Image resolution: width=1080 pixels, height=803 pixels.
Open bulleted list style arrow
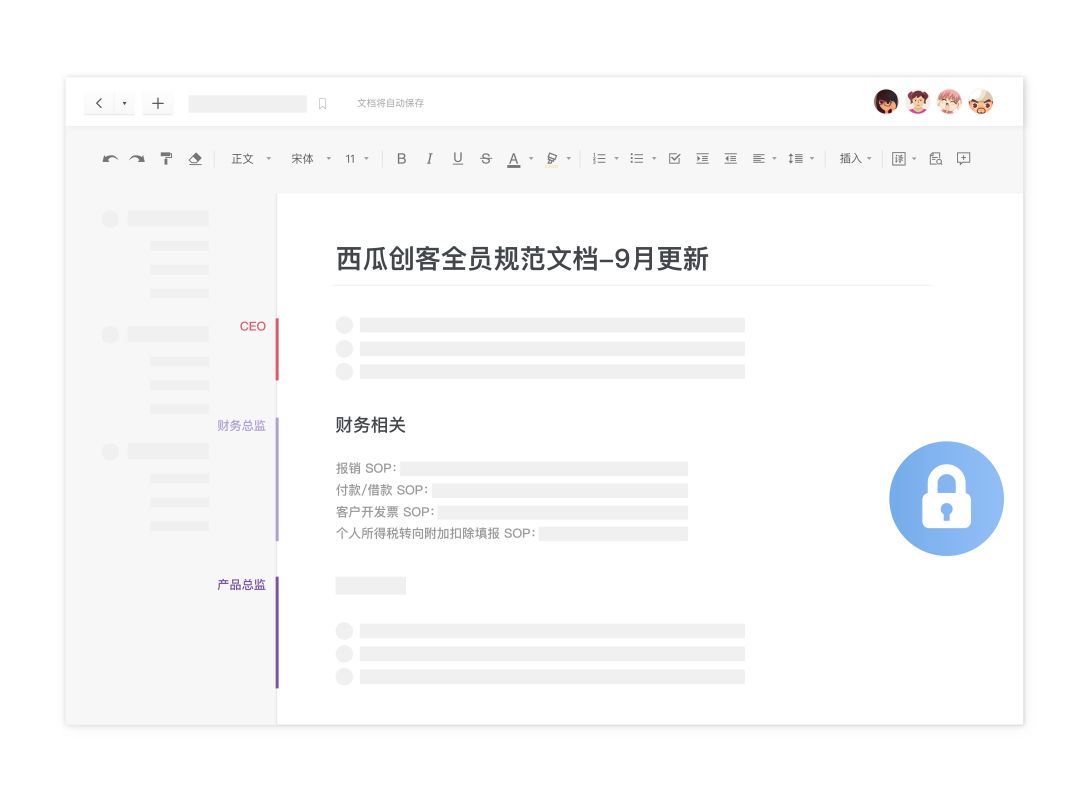654,159
